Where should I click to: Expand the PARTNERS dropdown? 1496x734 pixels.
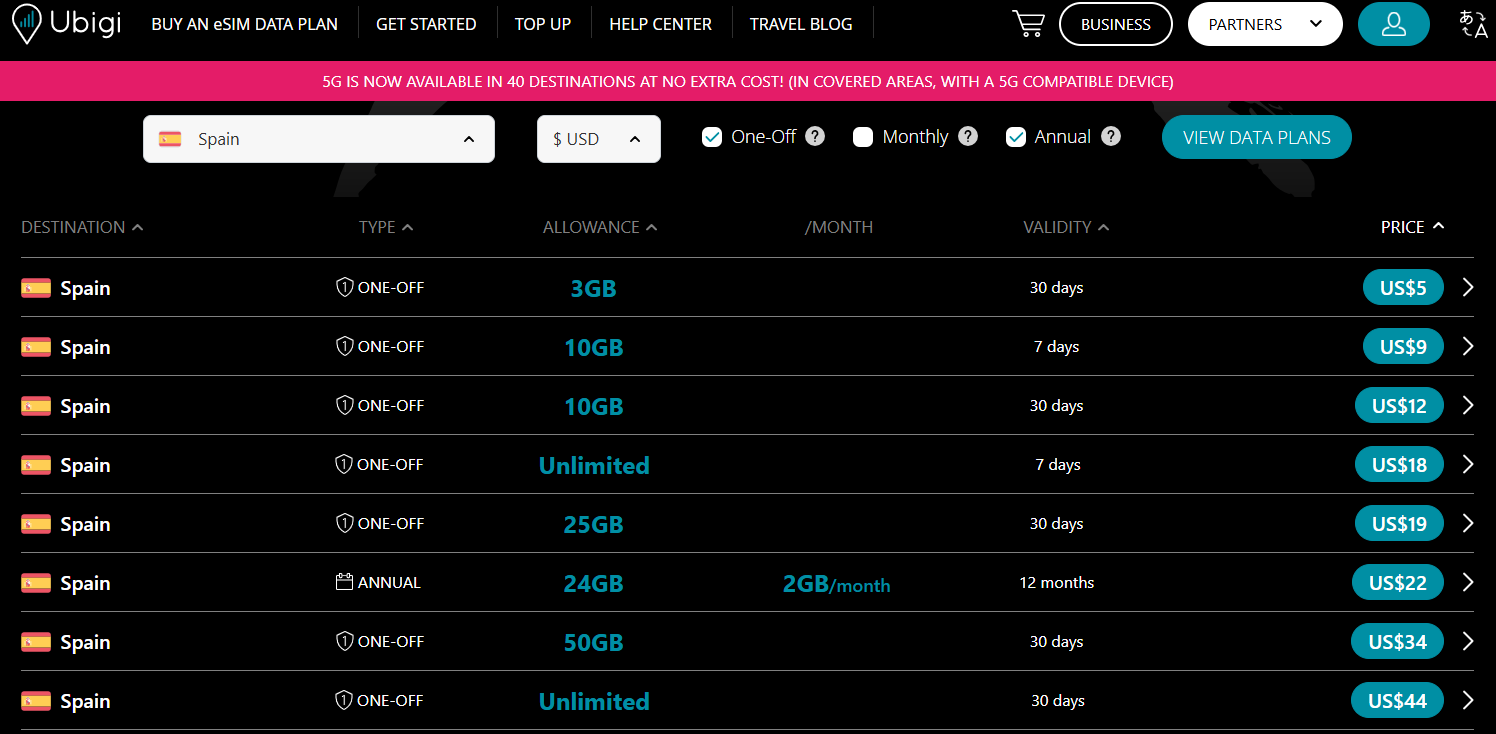click(1265, 24)
